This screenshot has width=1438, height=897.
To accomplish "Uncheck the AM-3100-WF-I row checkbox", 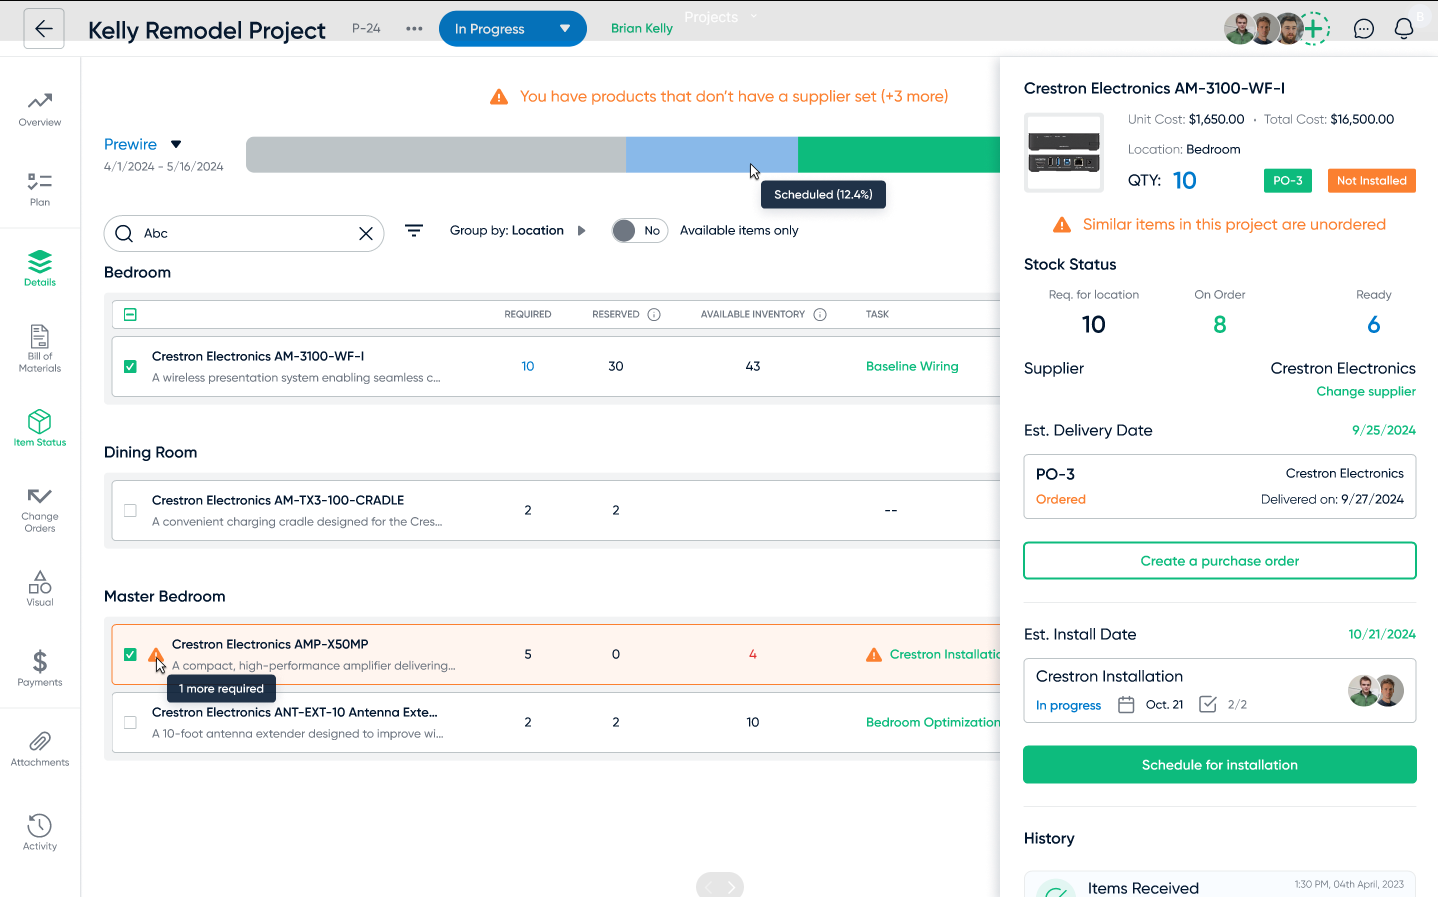I will pos(130,367).
